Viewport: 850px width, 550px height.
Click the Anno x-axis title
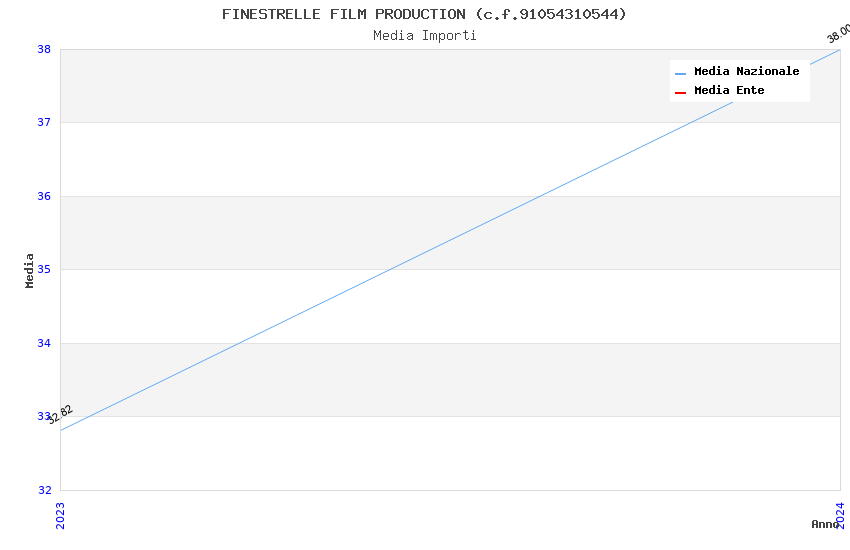click(x=823, y=524)
